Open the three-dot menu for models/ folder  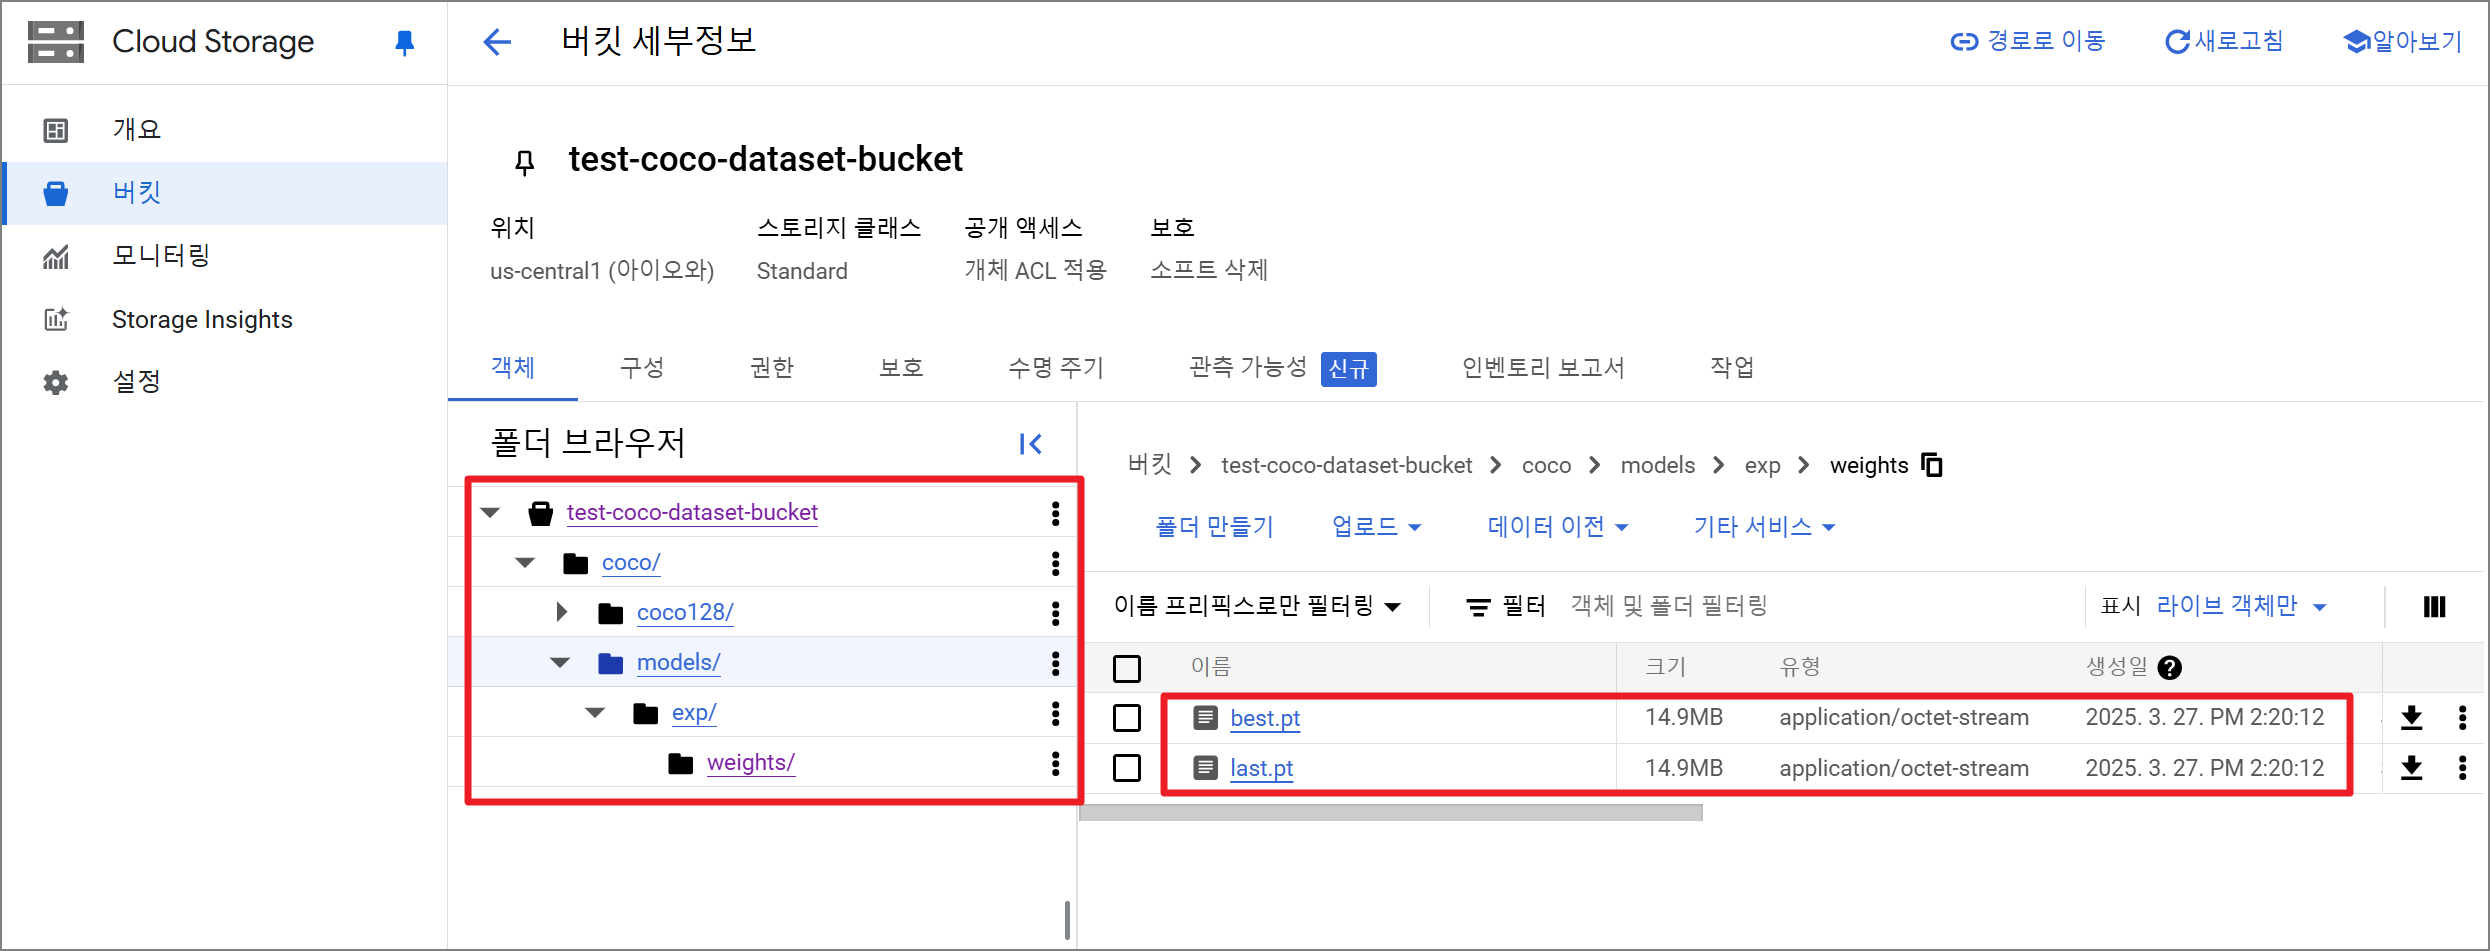[x=1055, y=663]
